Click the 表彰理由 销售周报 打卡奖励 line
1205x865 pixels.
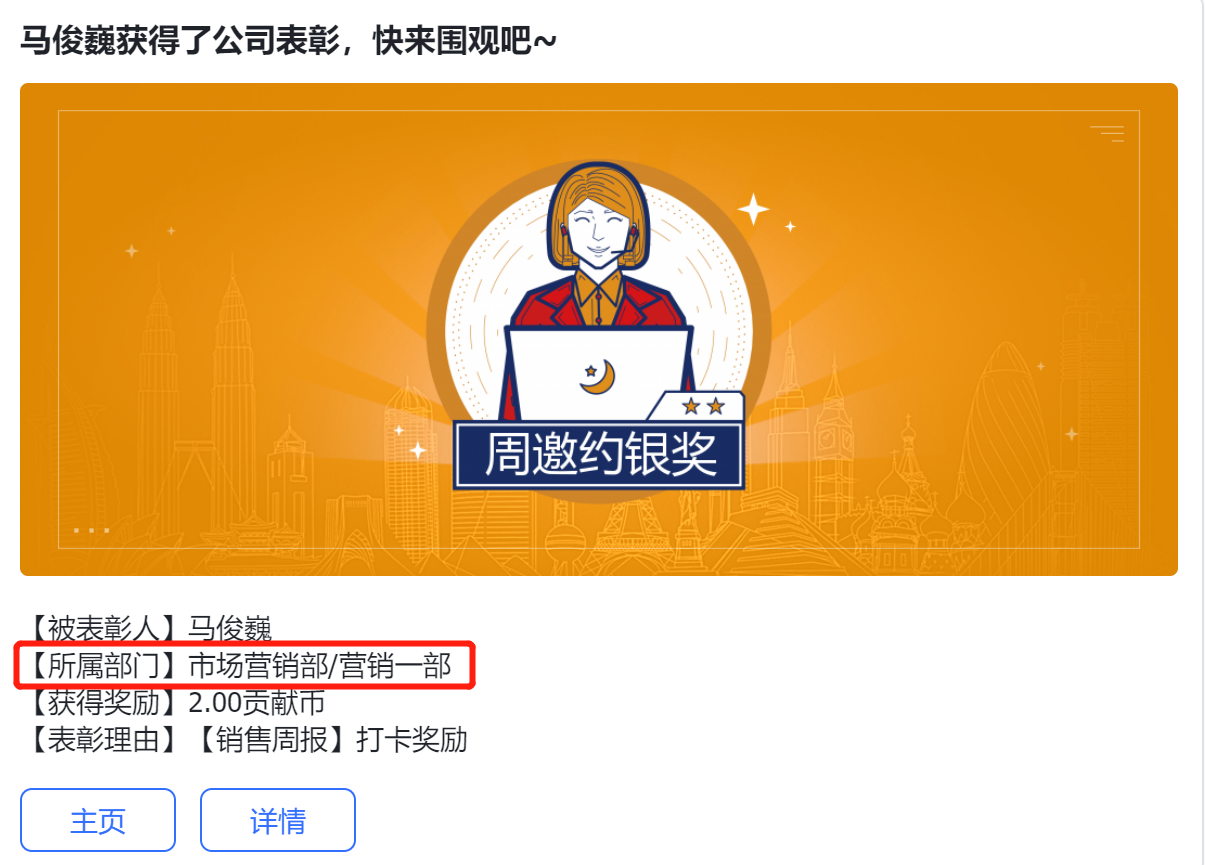pyautogui.click(x=244, y=740)
